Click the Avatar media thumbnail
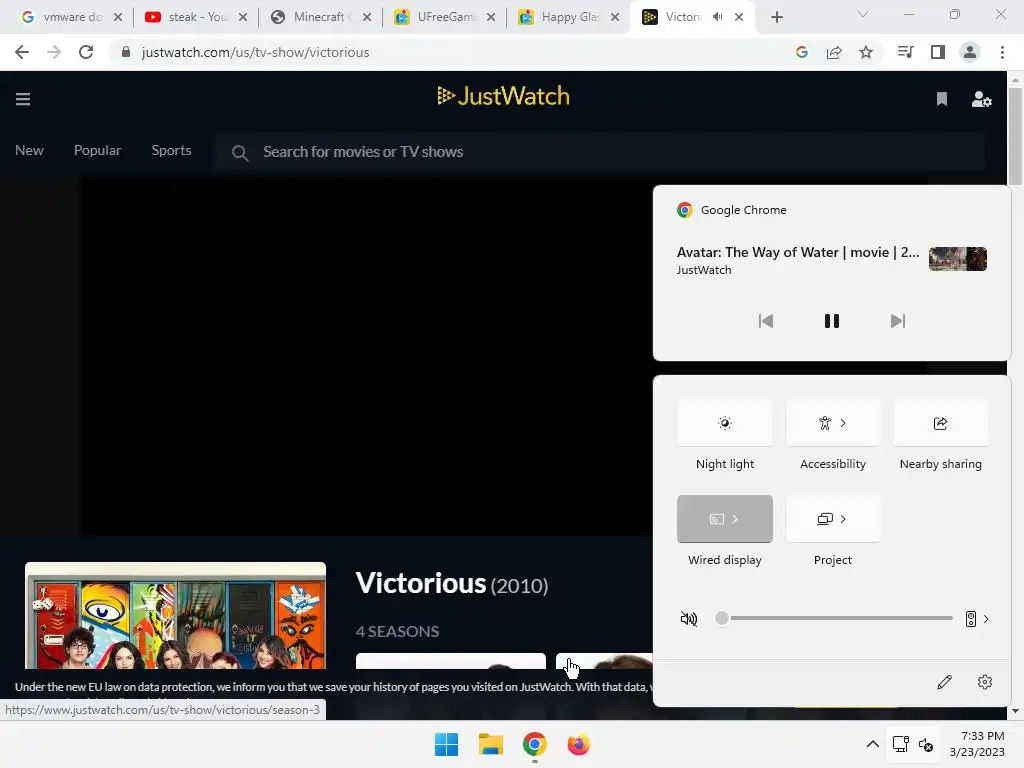1024x768 pixels. pyautogui.click(x=957, y=259)
